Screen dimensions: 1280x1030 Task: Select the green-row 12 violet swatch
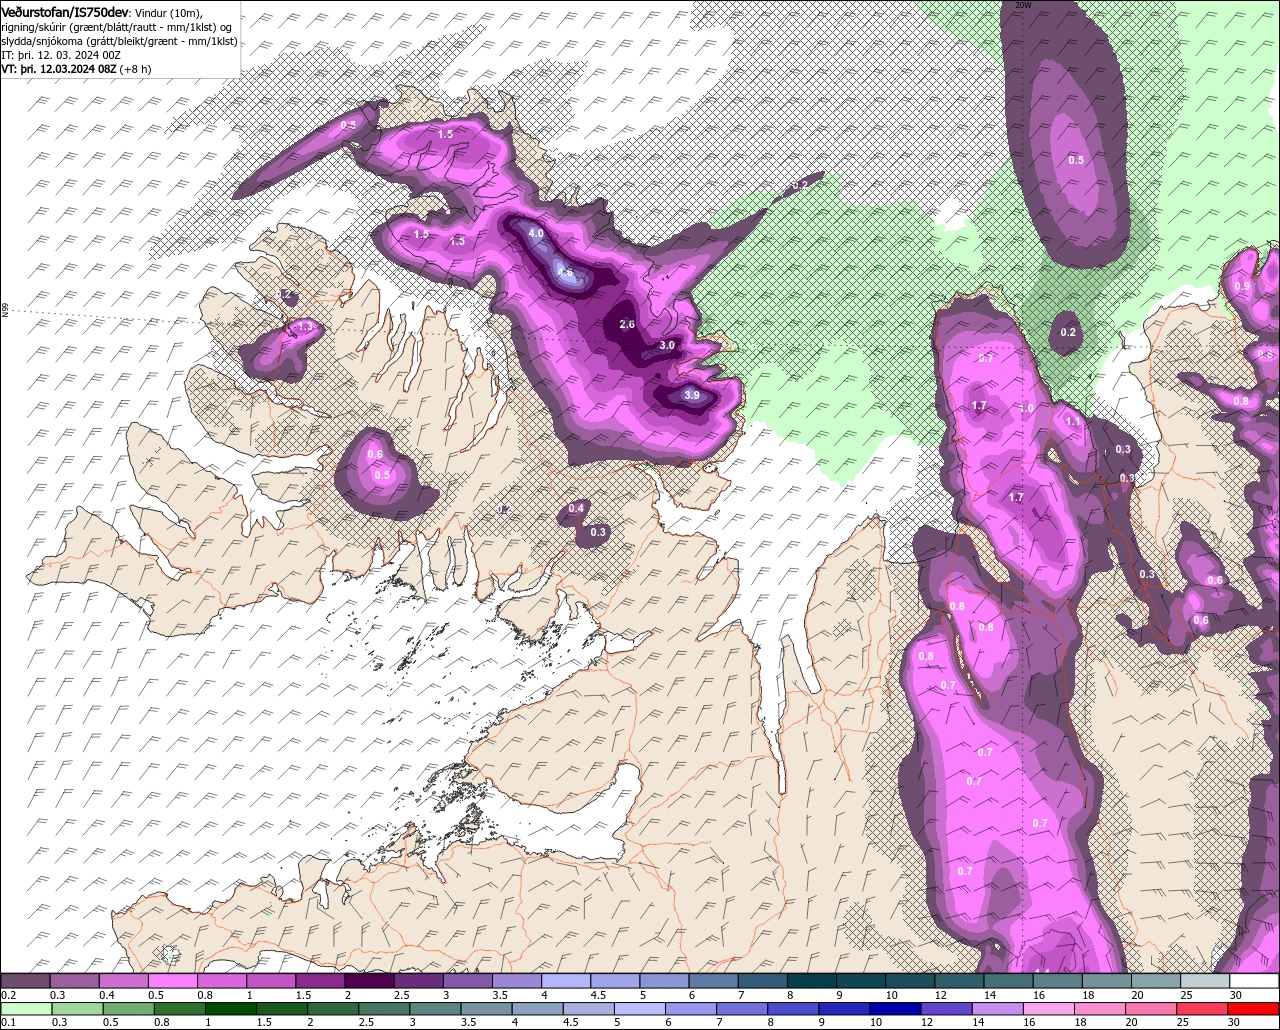[x=946, y=1009]
